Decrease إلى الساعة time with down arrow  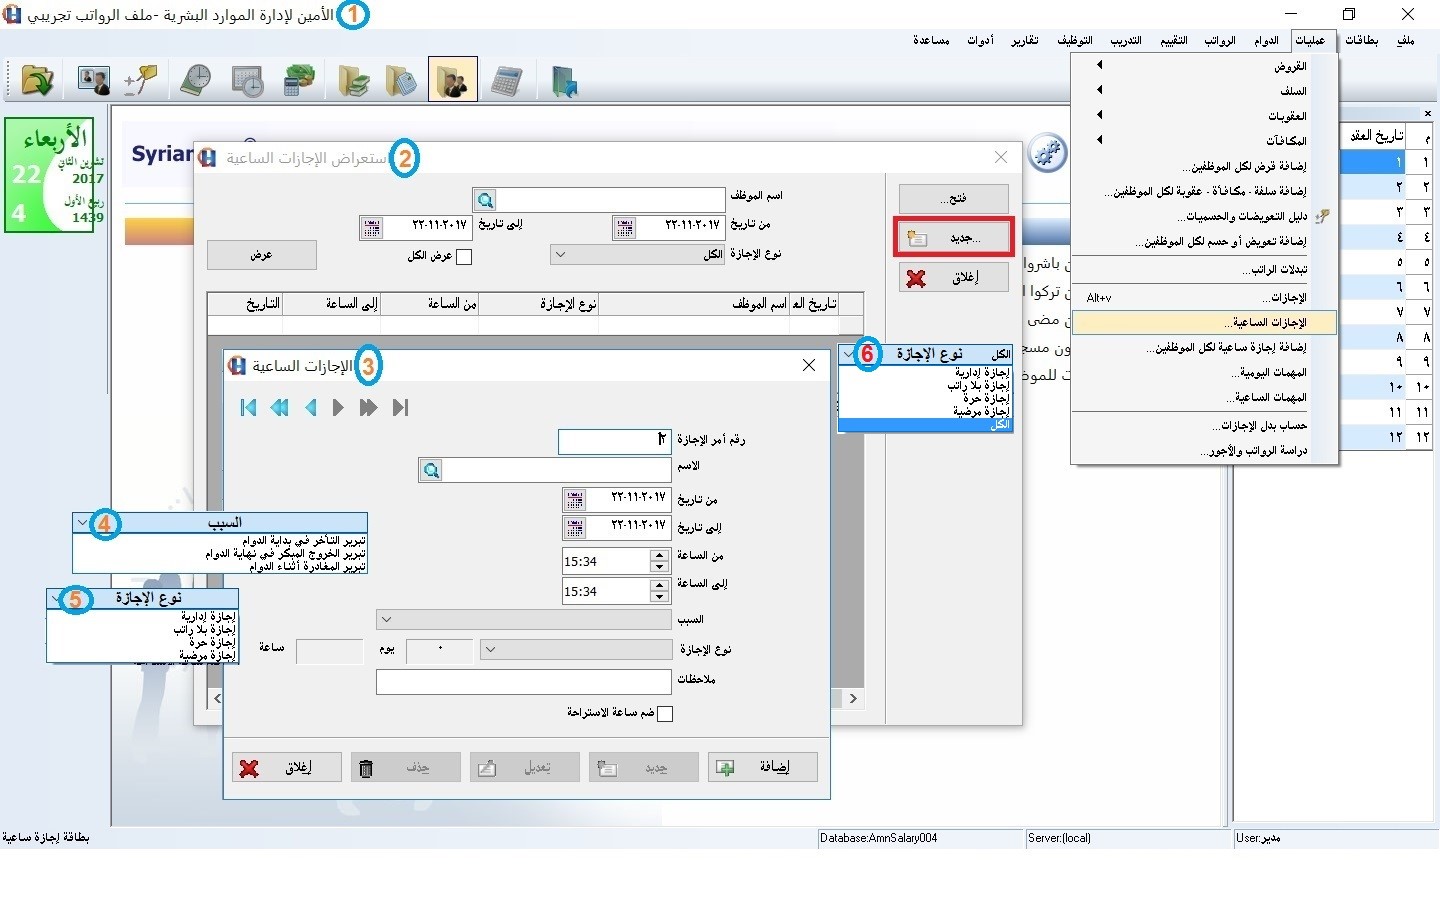pyautogui.click(x=658, y=597)
